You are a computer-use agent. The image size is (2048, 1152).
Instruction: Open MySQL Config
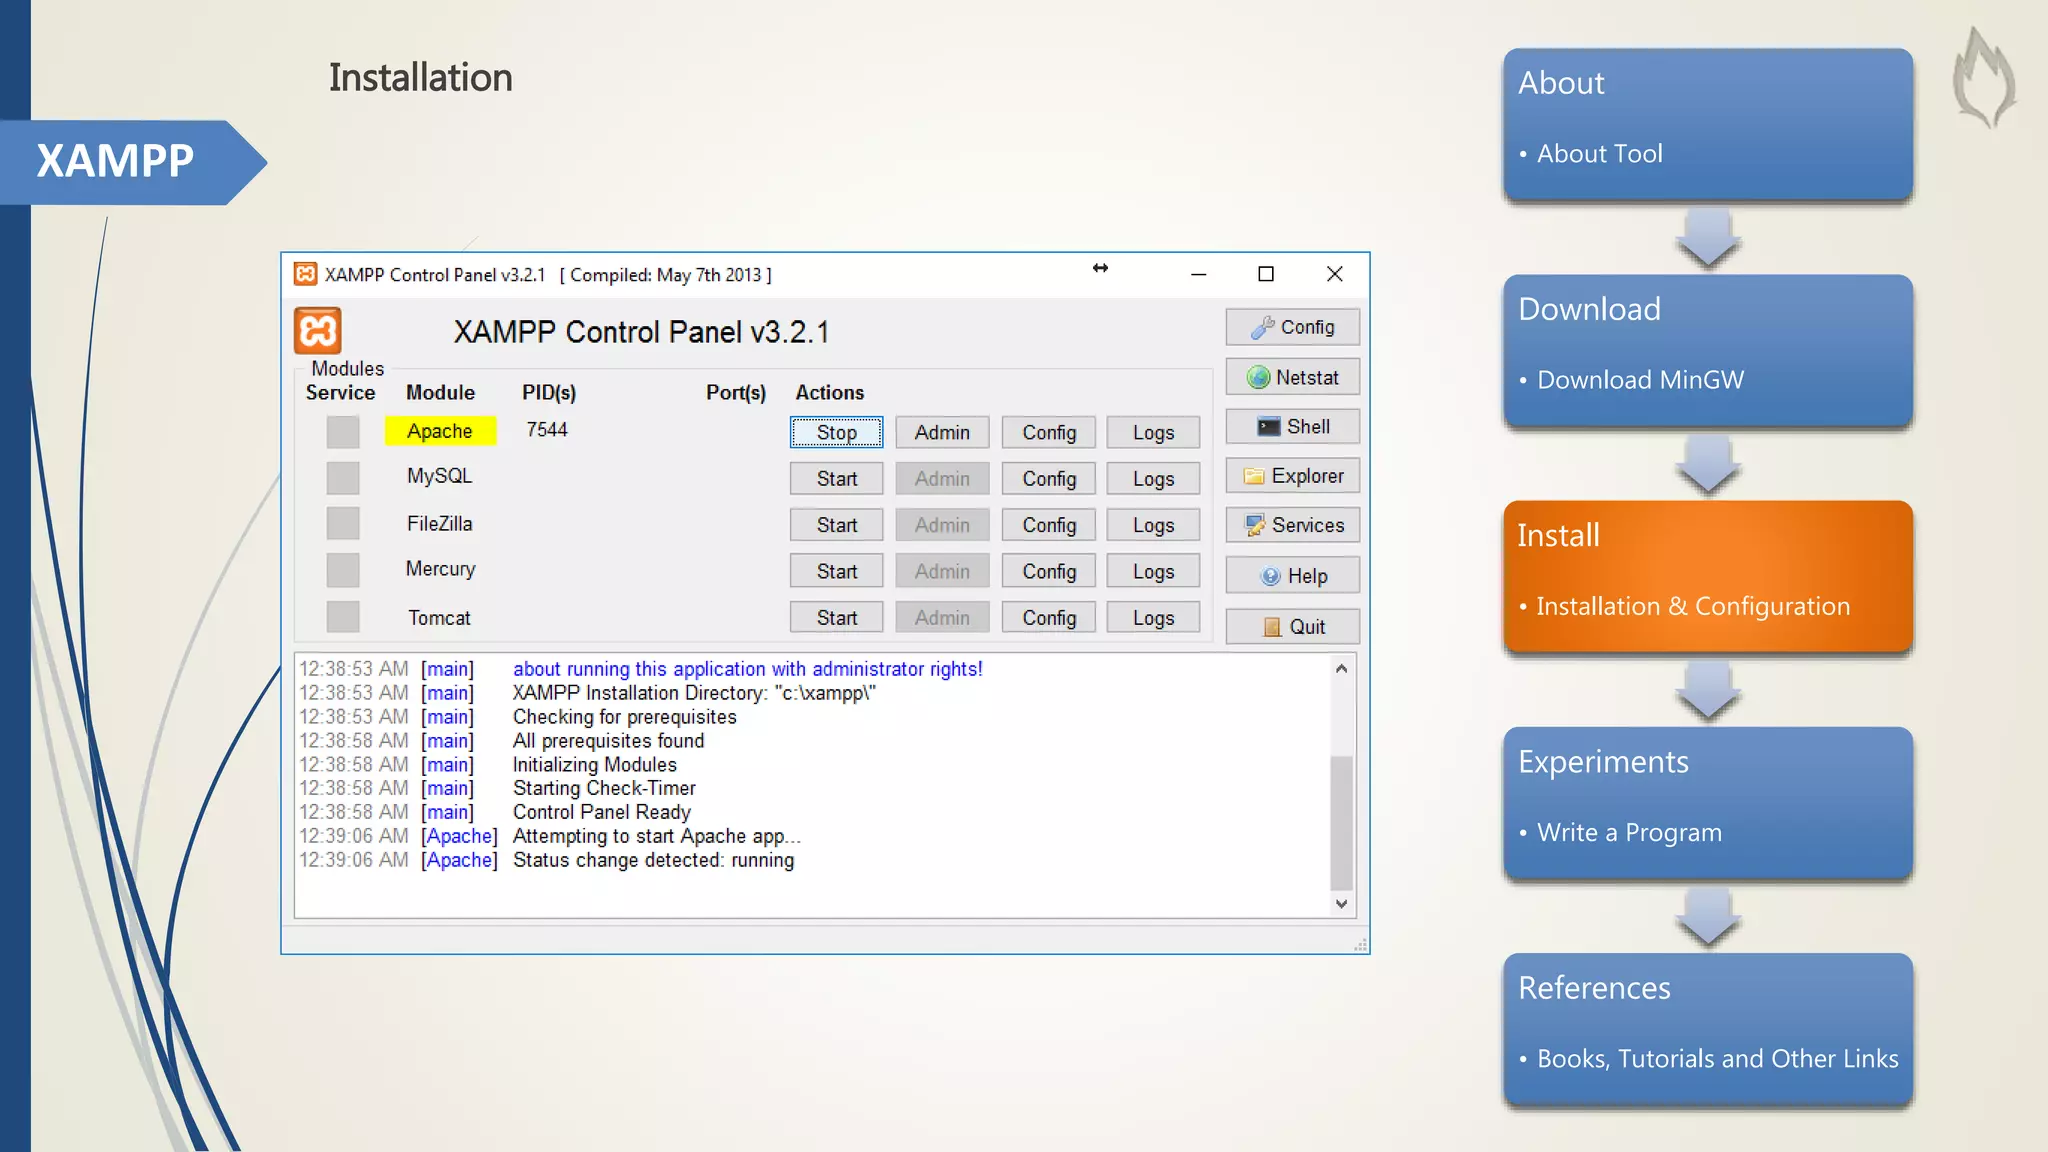point(1049,479)
